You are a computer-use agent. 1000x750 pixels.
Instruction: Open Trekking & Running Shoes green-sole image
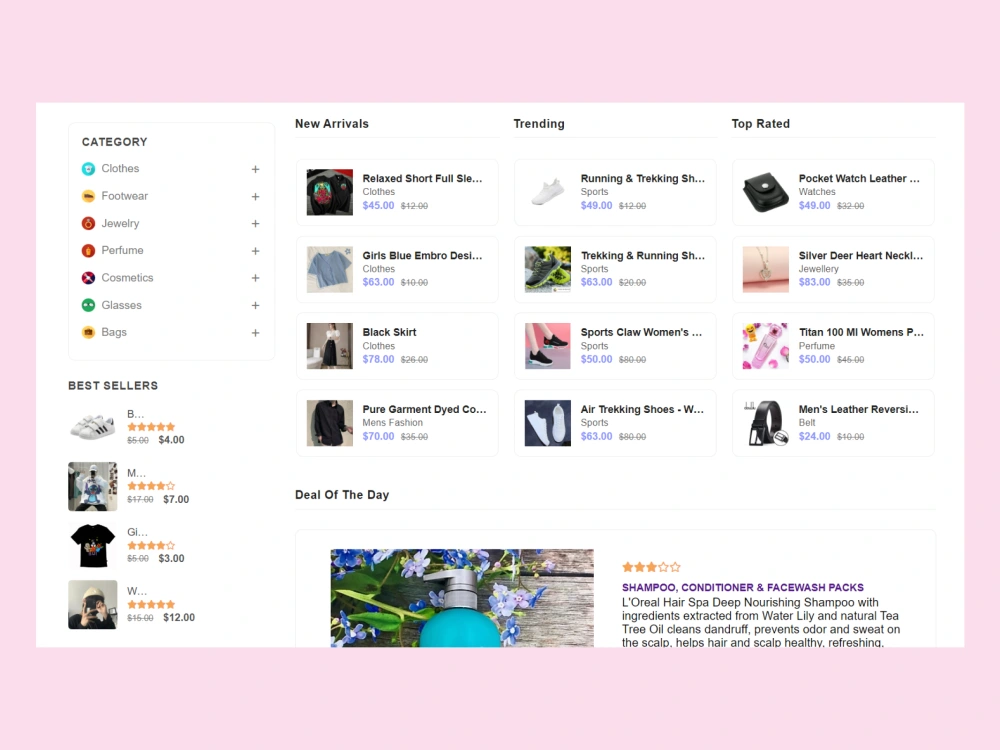pyautogui.click(x=548, y=269)
